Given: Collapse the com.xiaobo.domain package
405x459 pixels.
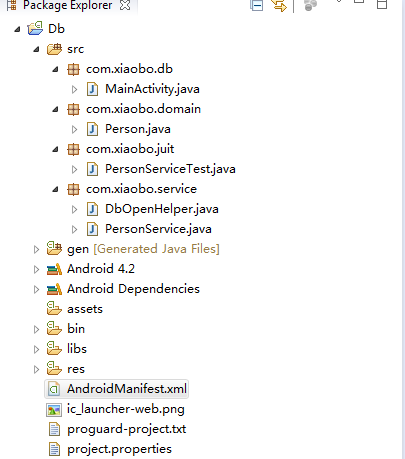Looking at the screenshot, I should [x=55, y=109].
